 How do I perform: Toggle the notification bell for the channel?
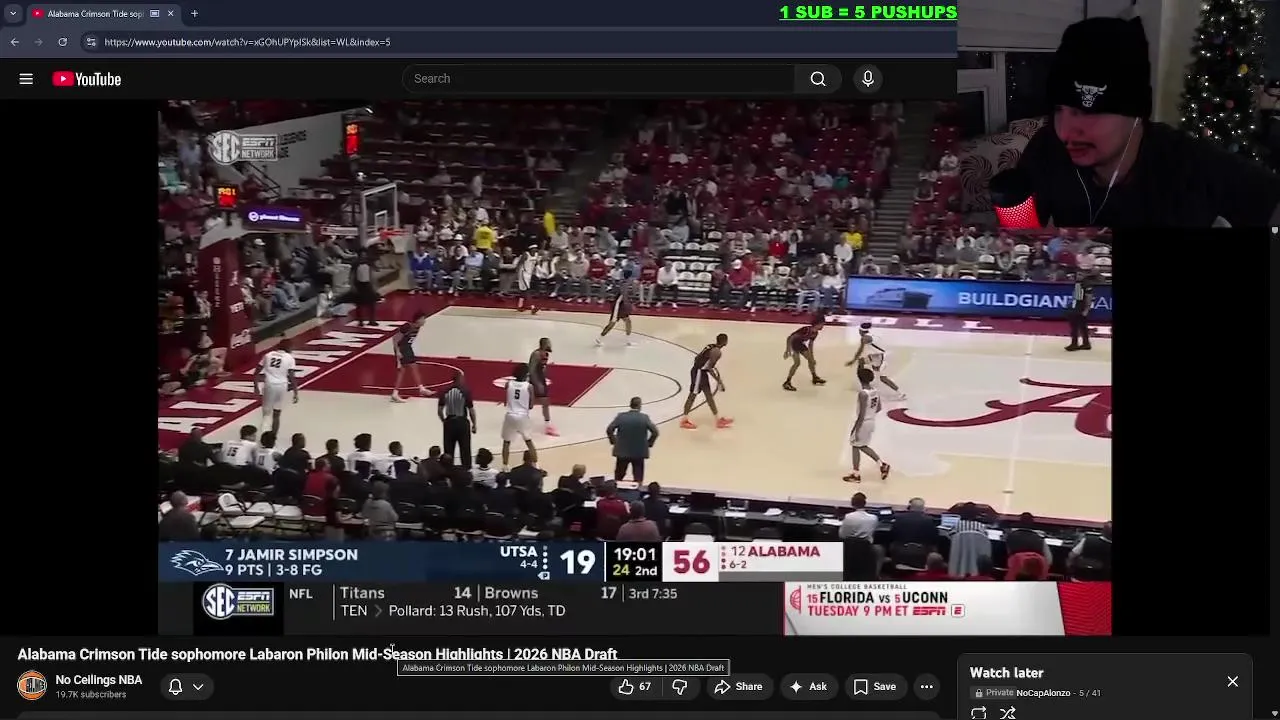[175, 686]
